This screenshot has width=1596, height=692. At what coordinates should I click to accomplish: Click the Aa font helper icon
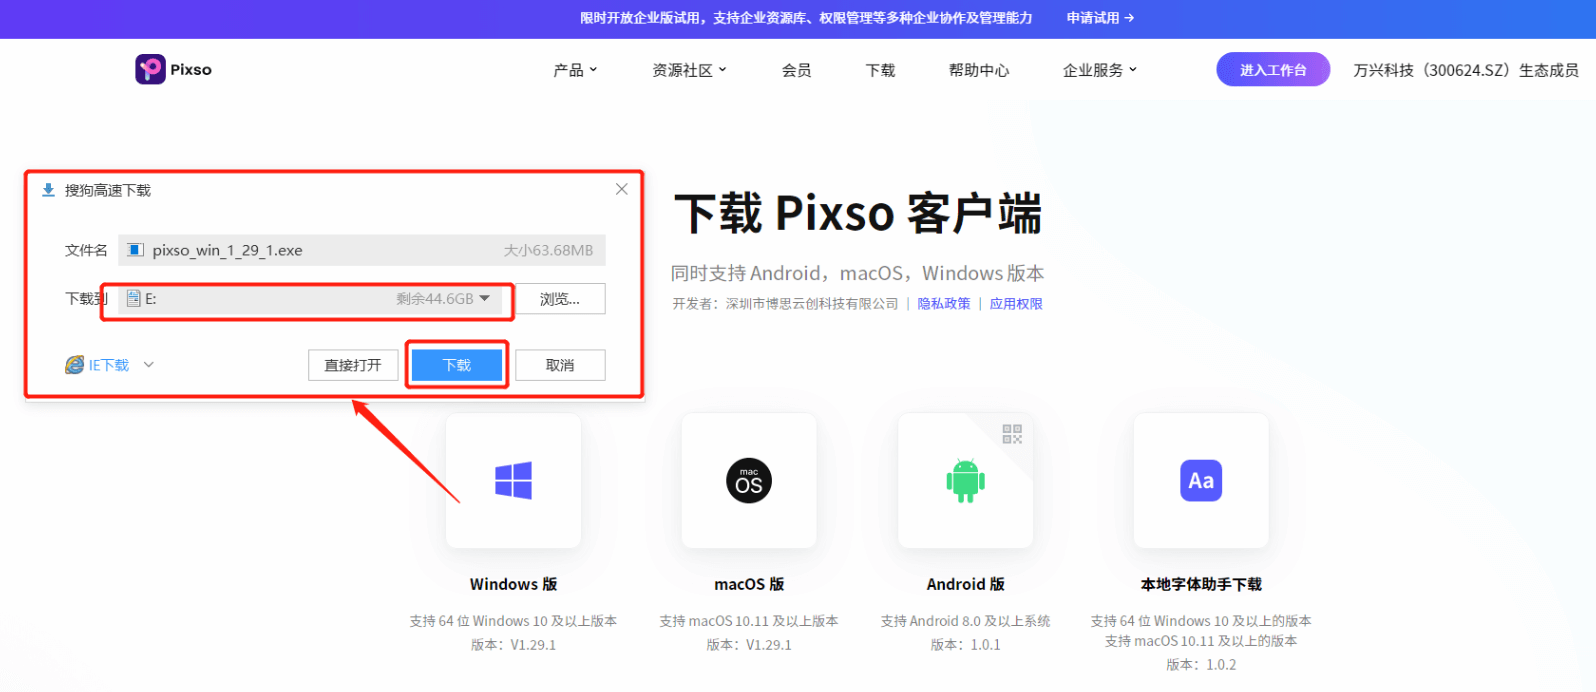(1201, 481)
